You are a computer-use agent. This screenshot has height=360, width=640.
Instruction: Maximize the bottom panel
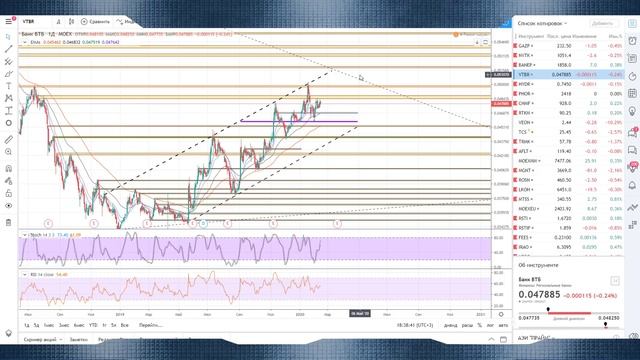tap(503, 339)
